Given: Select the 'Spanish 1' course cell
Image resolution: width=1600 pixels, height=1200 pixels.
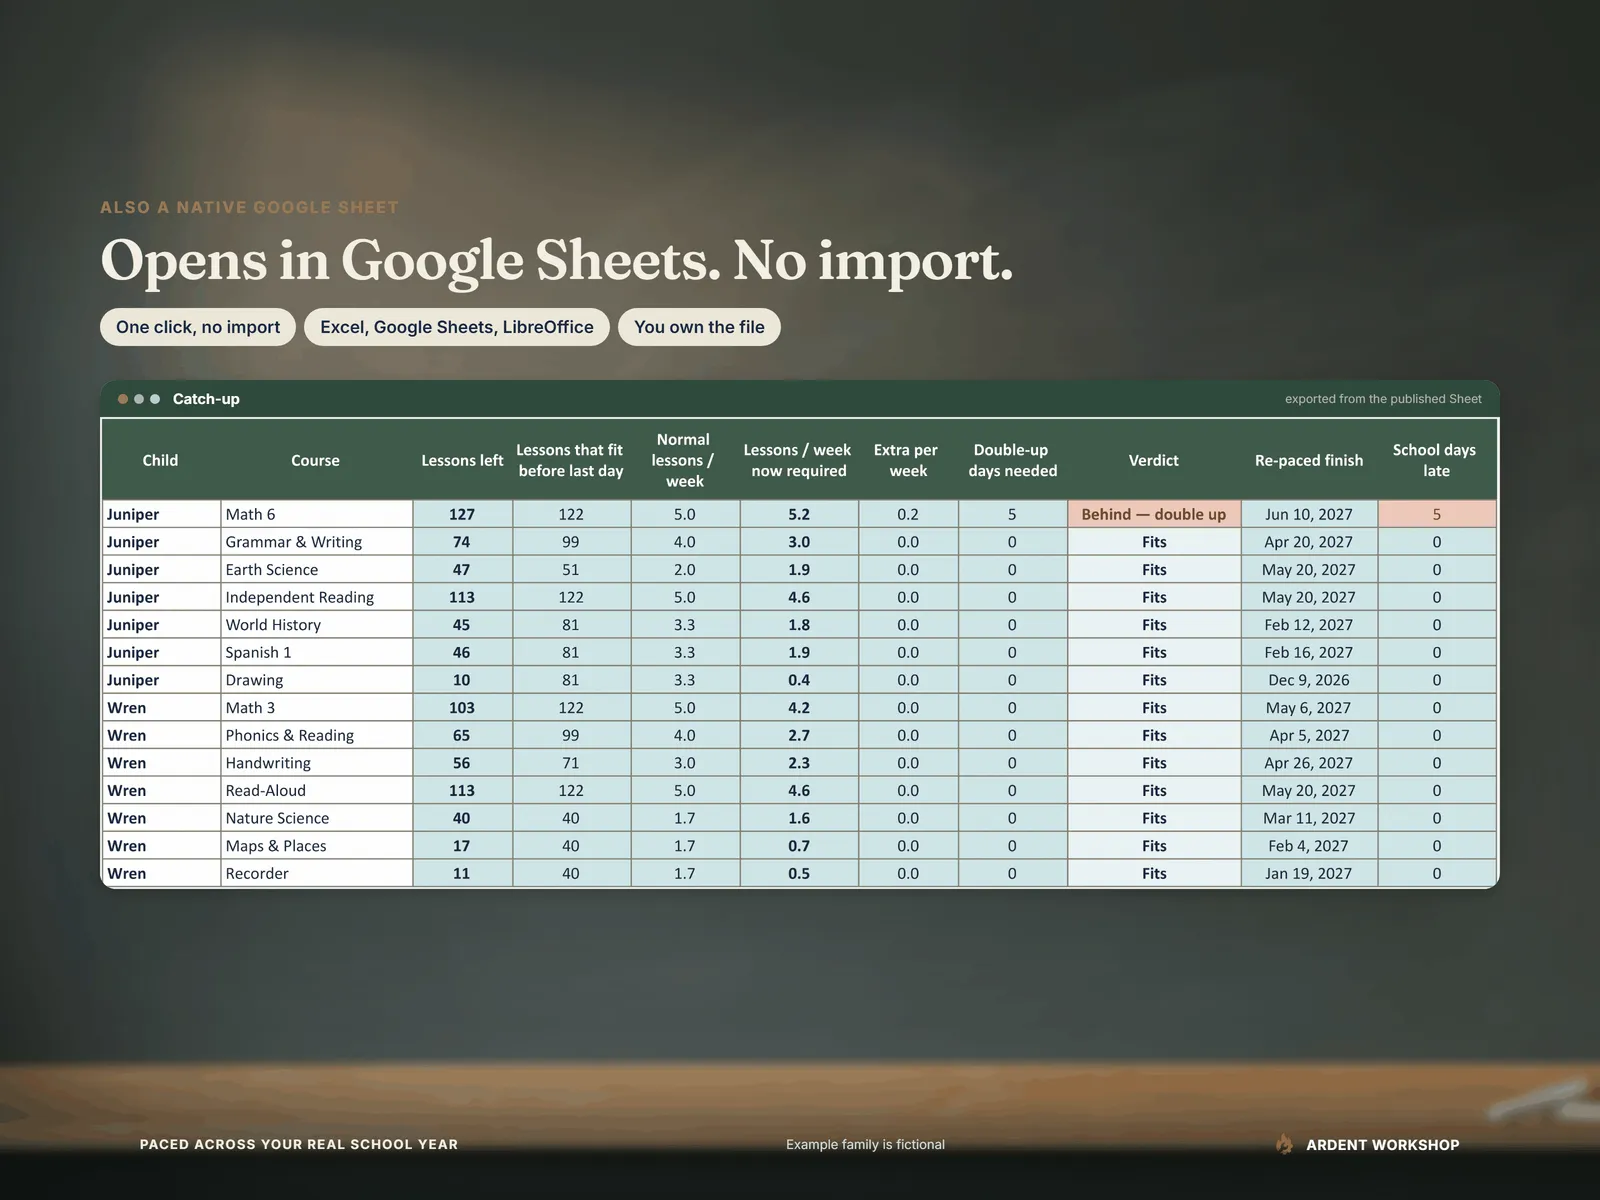Looking at the screenshot, I should (316, 652).
